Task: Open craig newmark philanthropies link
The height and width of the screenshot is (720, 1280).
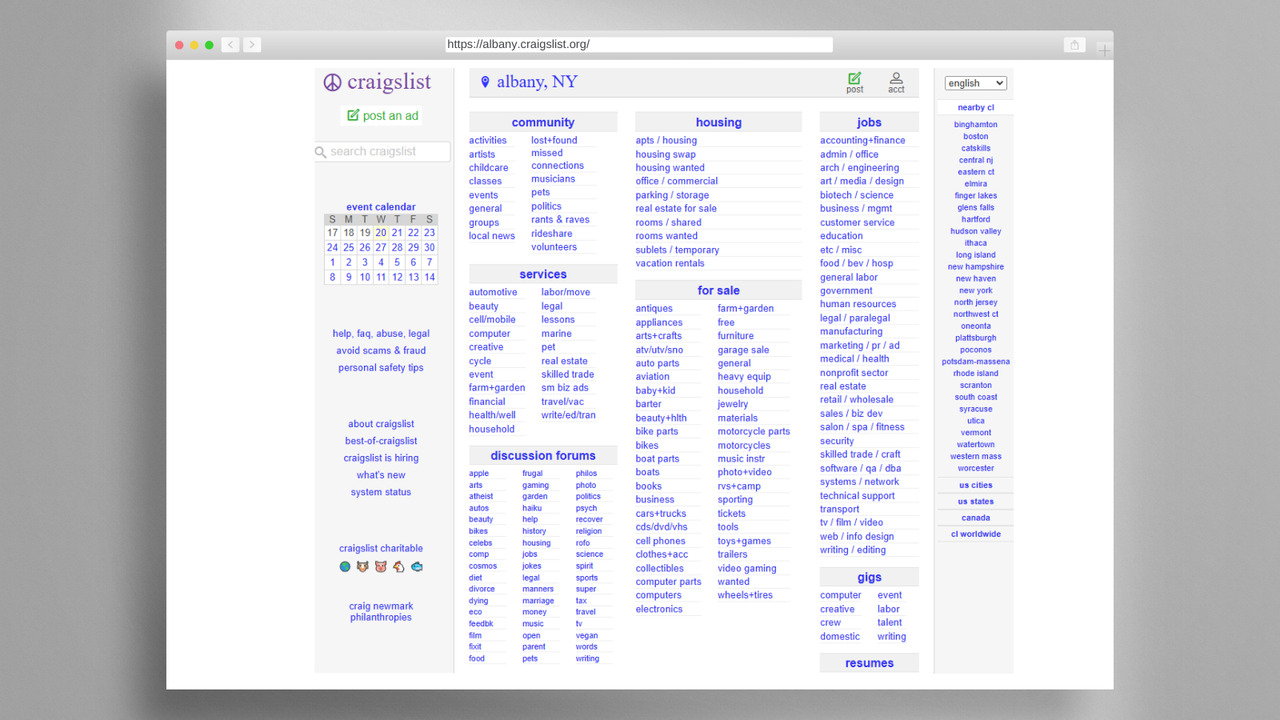Action: click(x=381, y=612)
